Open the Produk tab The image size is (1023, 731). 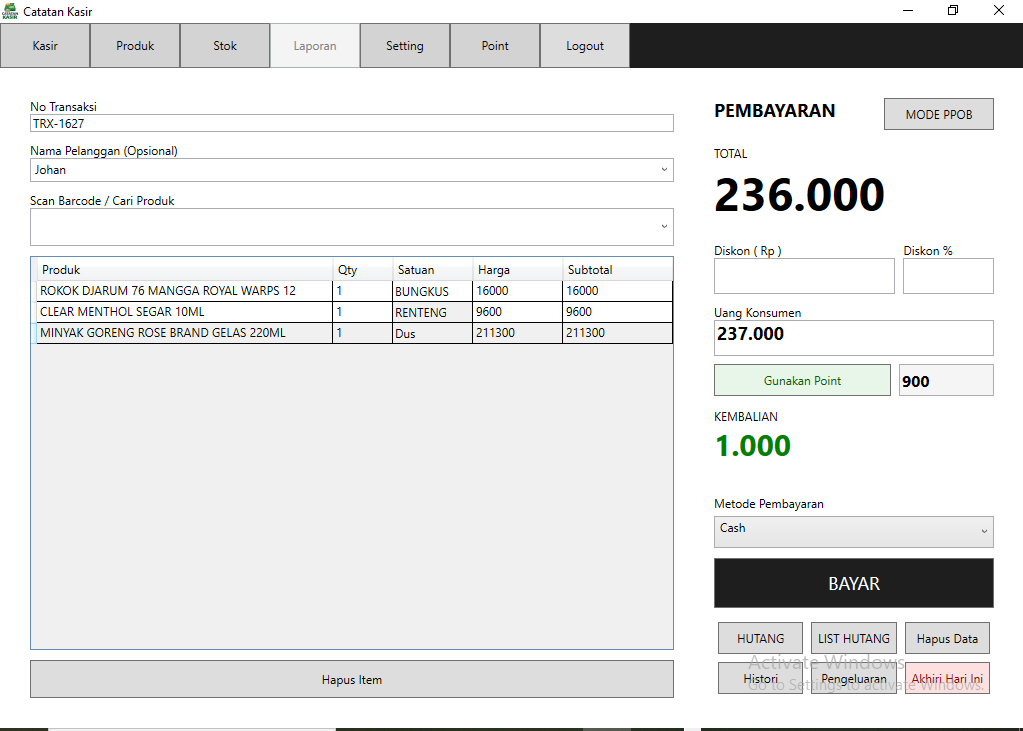[135, 46]
